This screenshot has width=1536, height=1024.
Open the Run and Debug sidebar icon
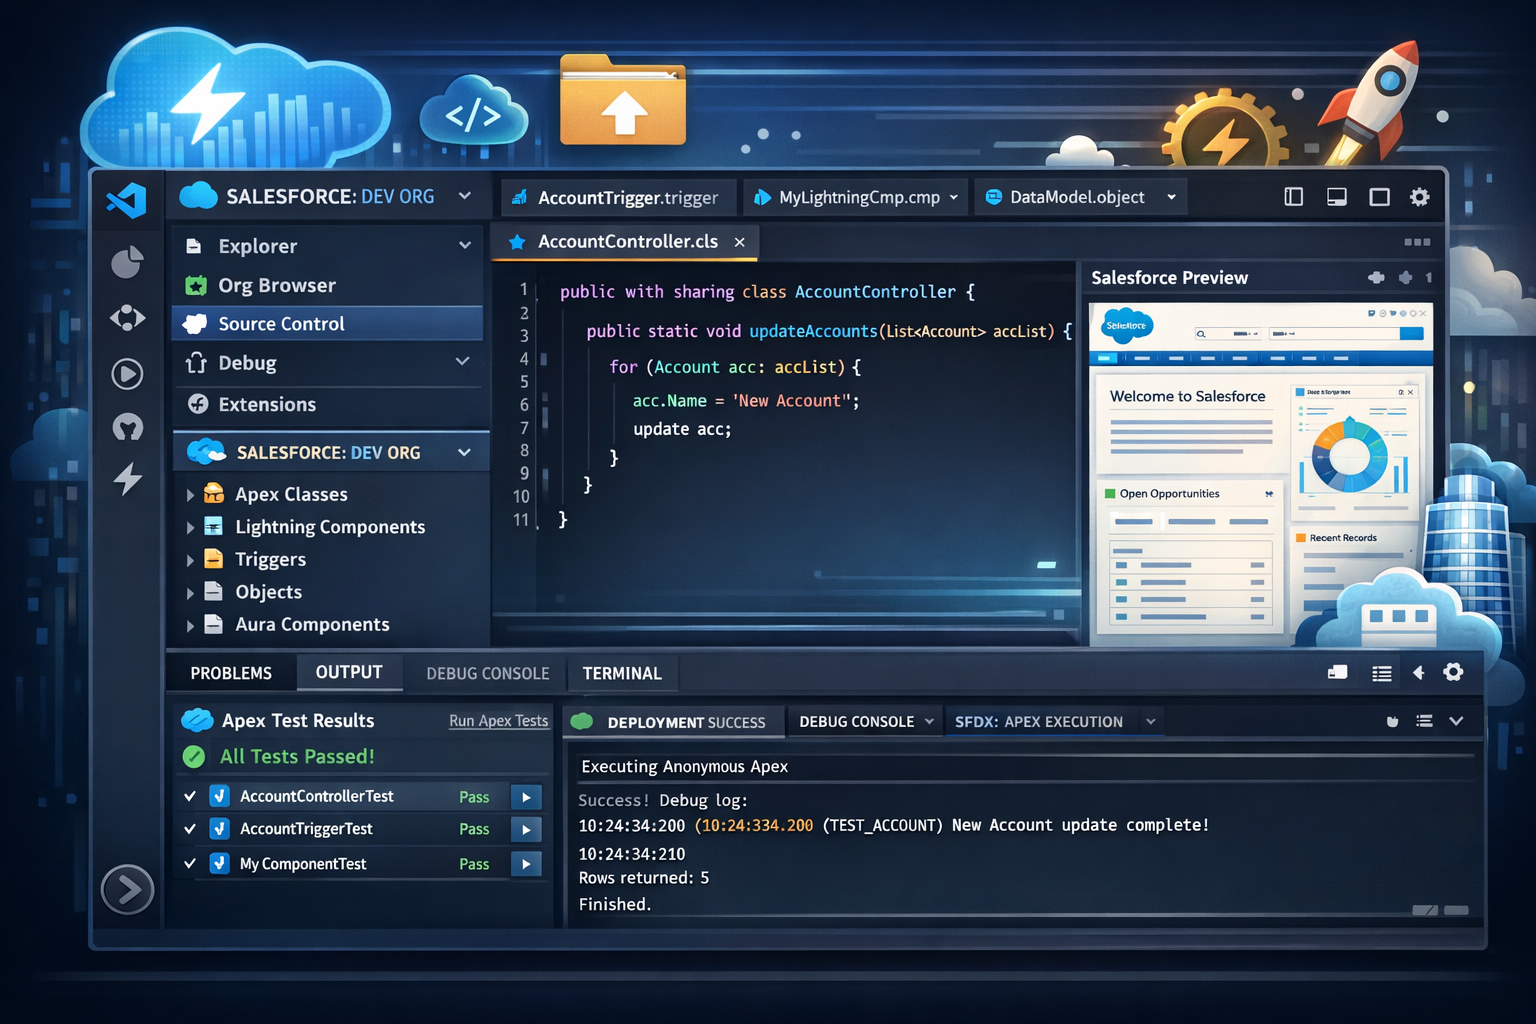tap(127, 374)
